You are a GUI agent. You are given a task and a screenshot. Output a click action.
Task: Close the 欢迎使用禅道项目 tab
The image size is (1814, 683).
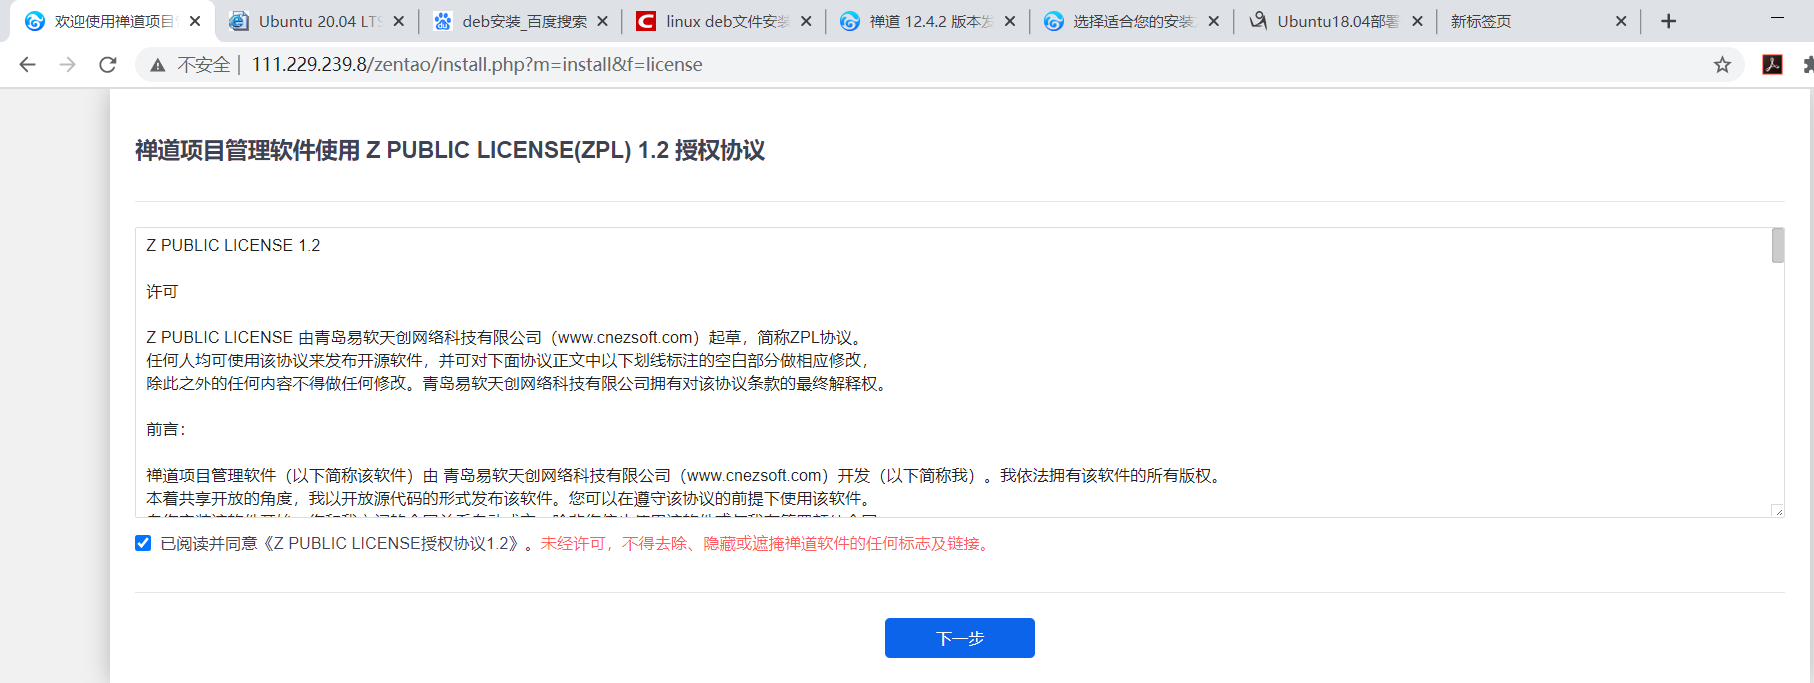(x=195, y=21)
